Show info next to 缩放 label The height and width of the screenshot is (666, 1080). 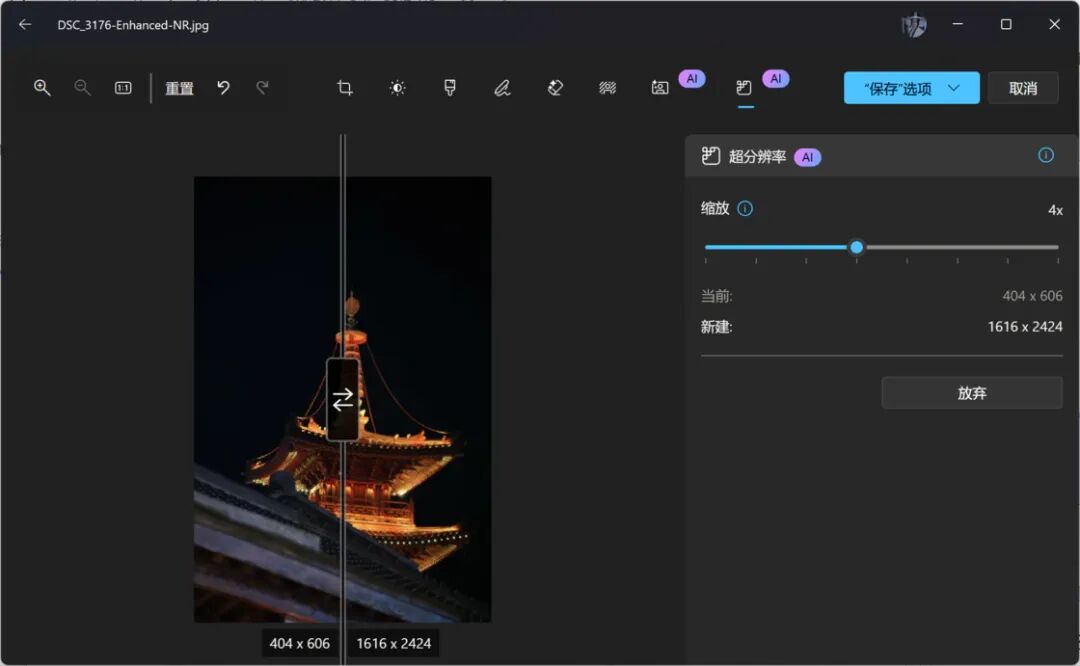tap(745, 209)
